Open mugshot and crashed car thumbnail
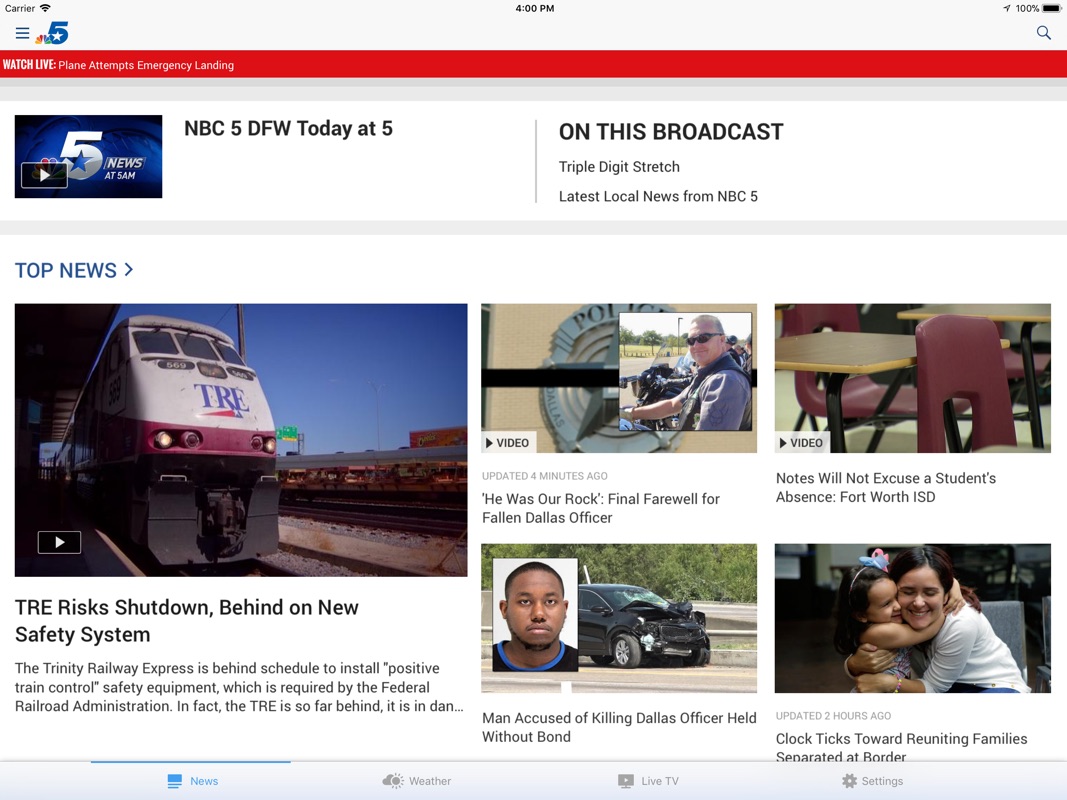Screen dimensions: 1067x800 (619, 618)
